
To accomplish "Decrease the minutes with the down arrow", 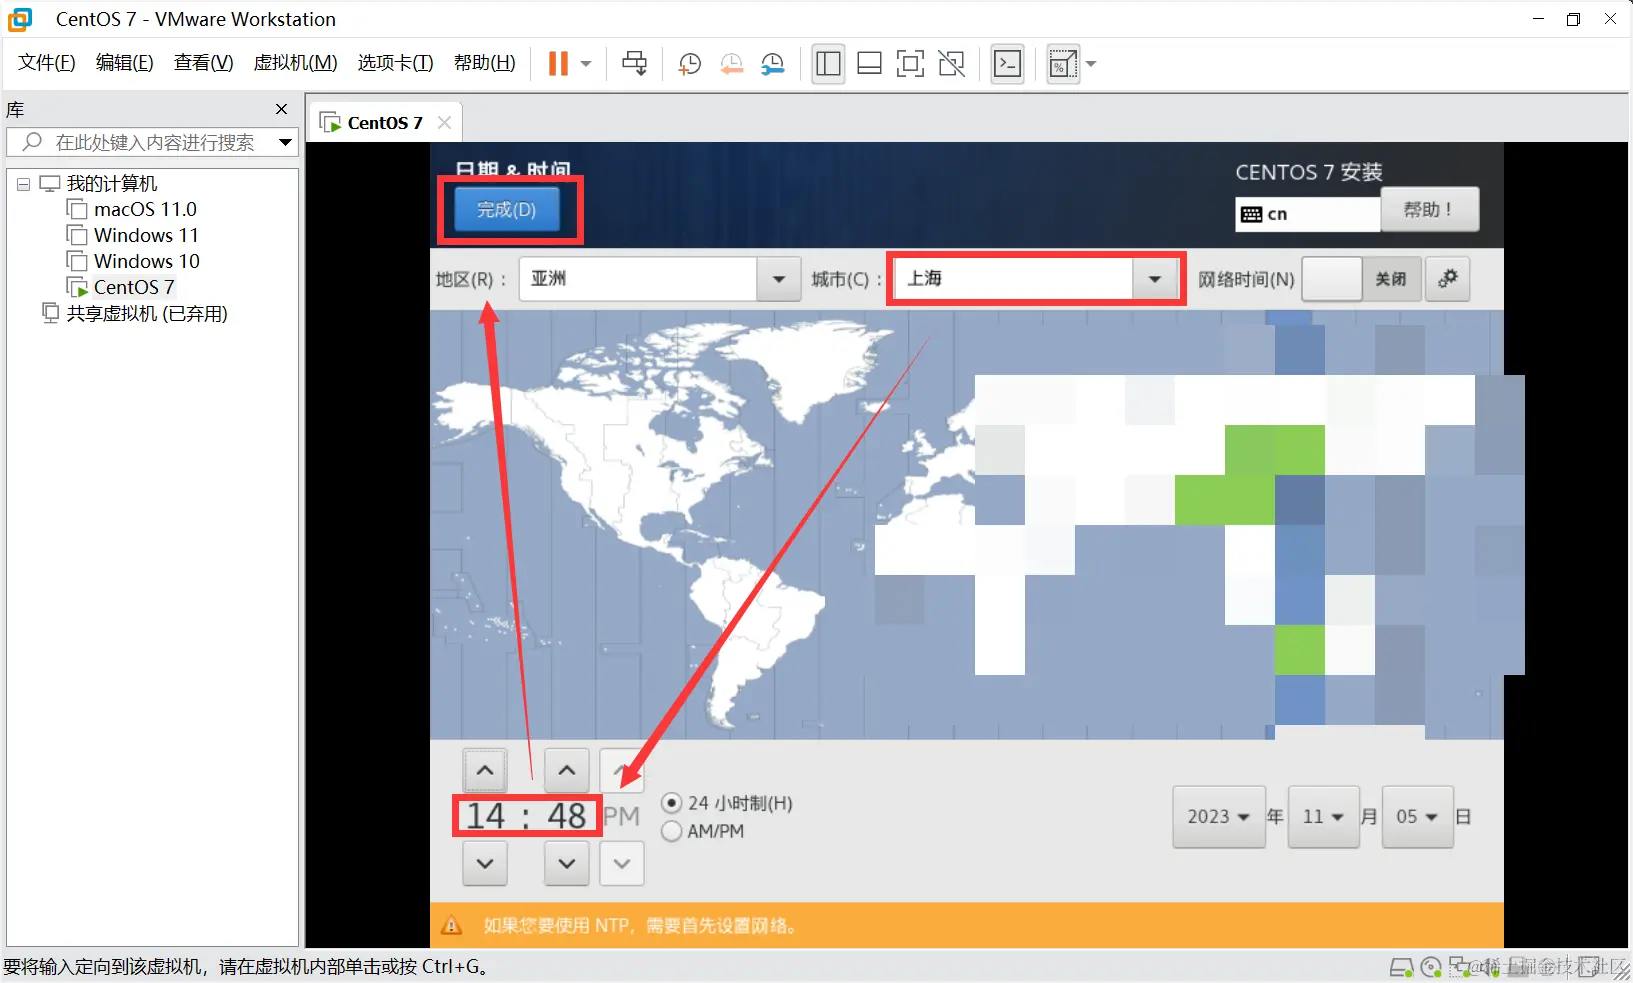I will pos(567,863).
